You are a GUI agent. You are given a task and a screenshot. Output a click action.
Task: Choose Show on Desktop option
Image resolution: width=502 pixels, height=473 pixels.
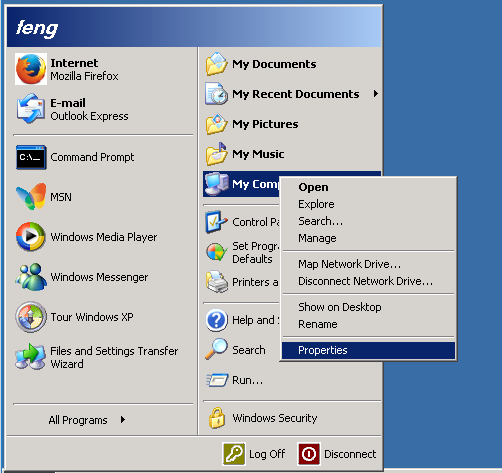tap(340, 307)
